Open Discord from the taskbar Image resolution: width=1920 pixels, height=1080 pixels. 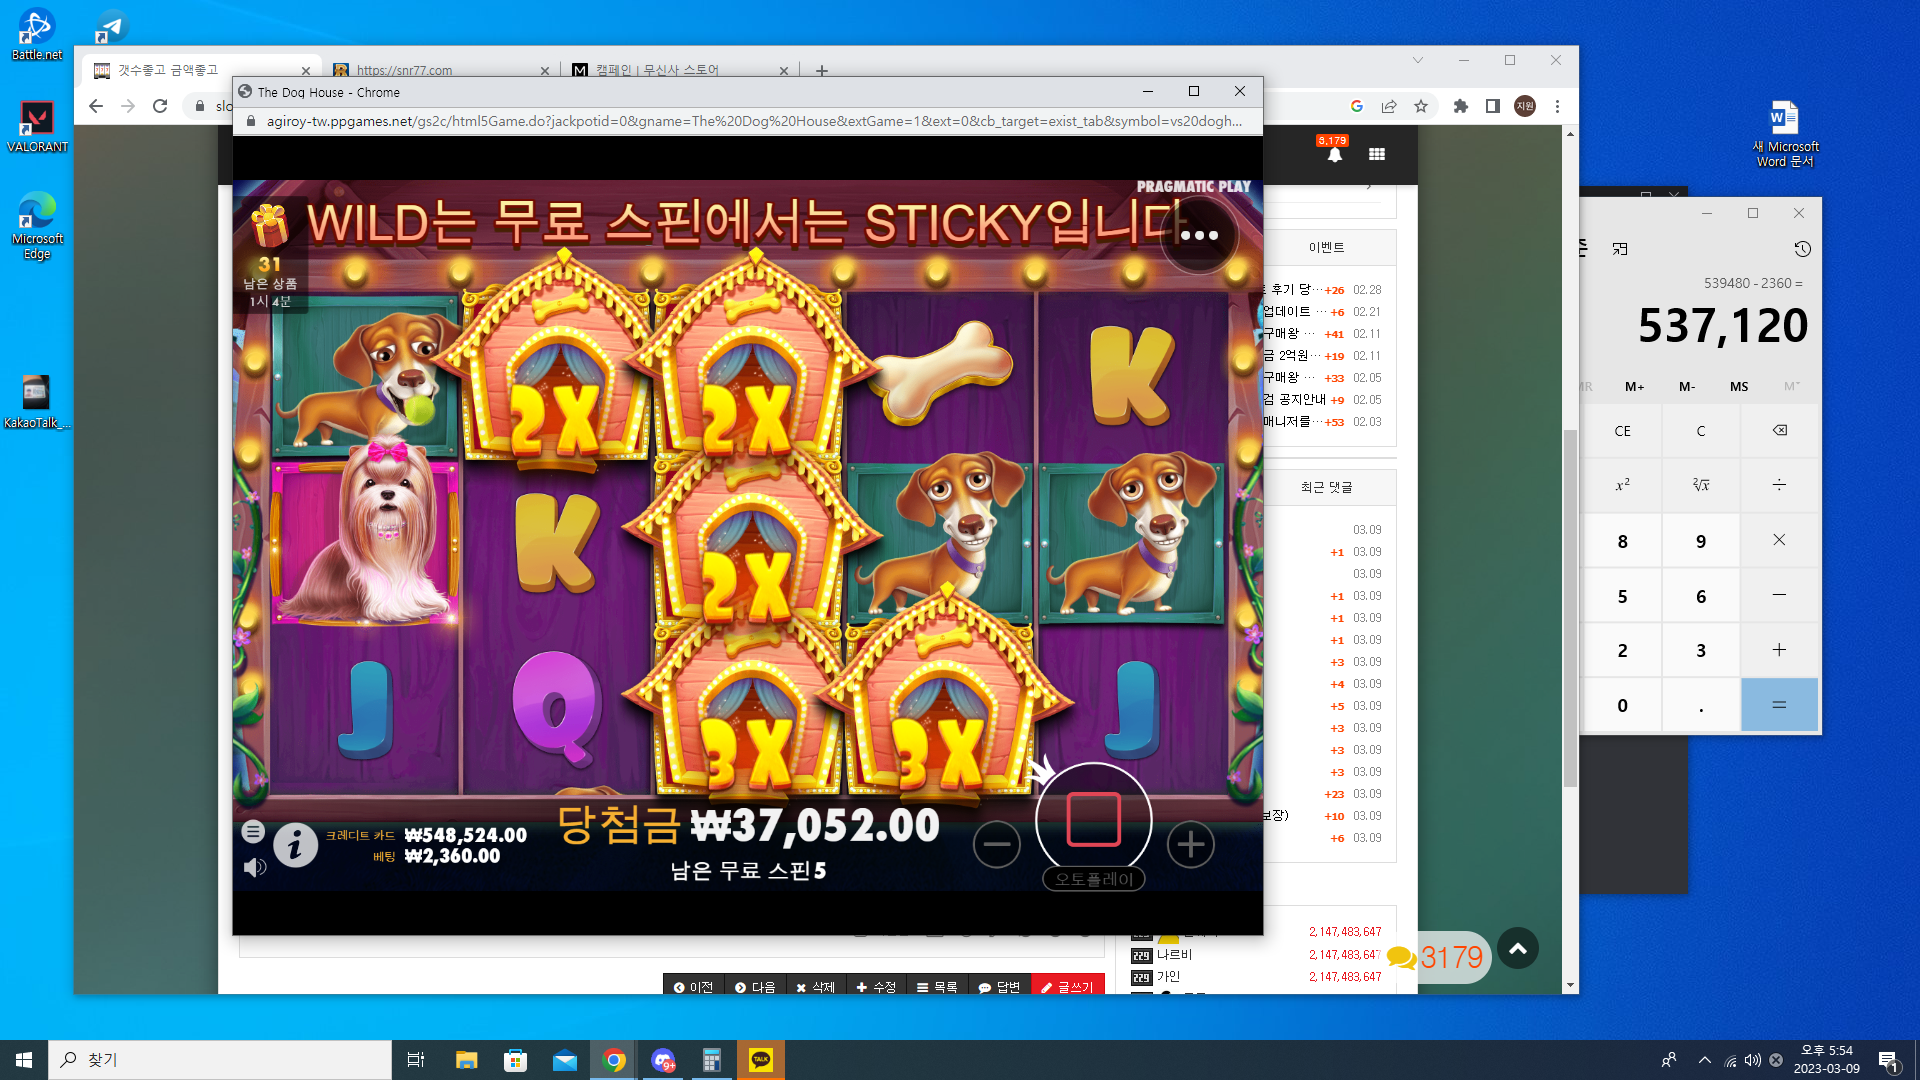663,1060
